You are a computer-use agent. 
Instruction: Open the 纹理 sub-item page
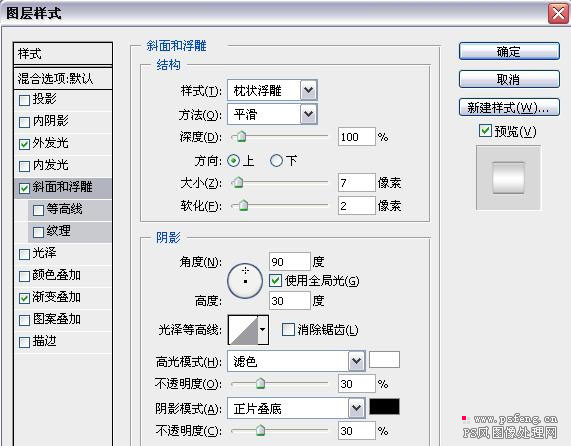tap(58, 231)
